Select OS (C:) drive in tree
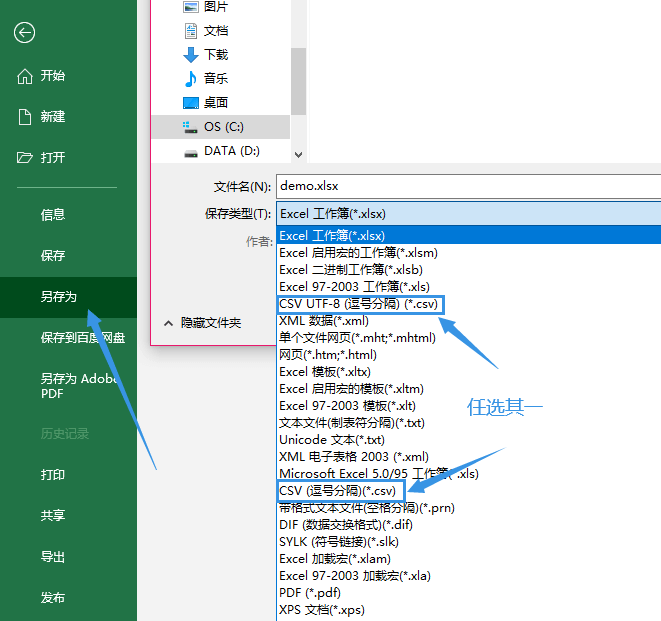Screen dimensions: 661x621 point(224,127)
